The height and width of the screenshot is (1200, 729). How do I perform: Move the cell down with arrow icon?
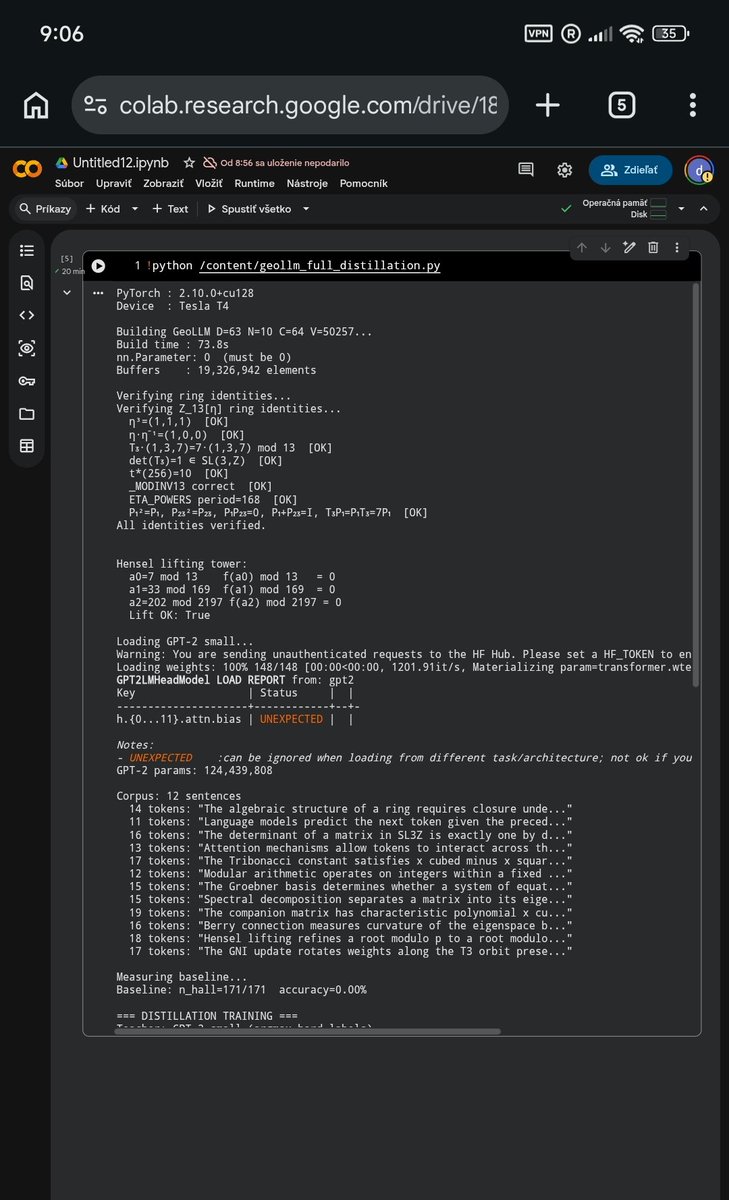pos(605,247)
